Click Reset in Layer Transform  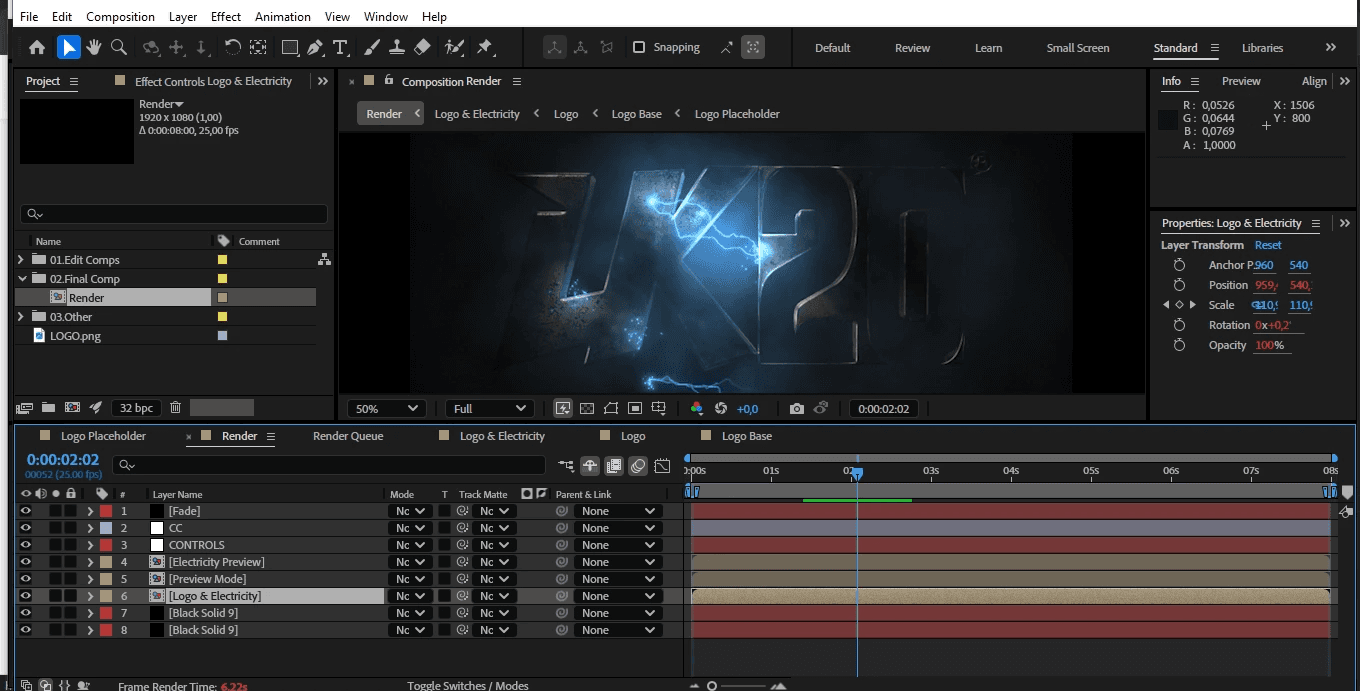(x=1268, y=245)
